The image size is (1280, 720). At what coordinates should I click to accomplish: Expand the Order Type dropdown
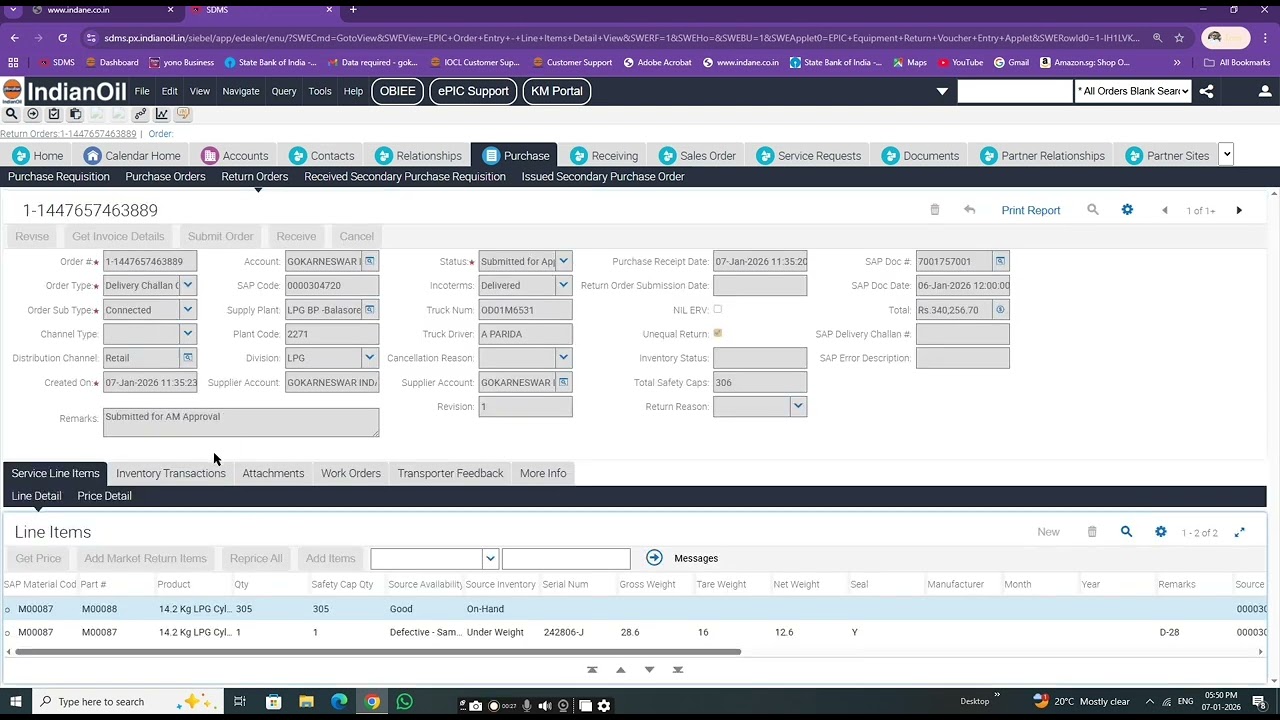188,286
